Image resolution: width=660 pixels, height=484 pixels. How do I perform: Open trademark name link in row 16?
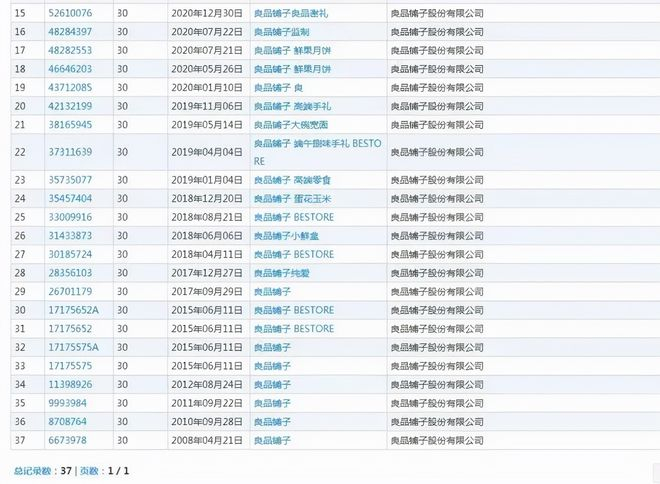pos(282,32)
